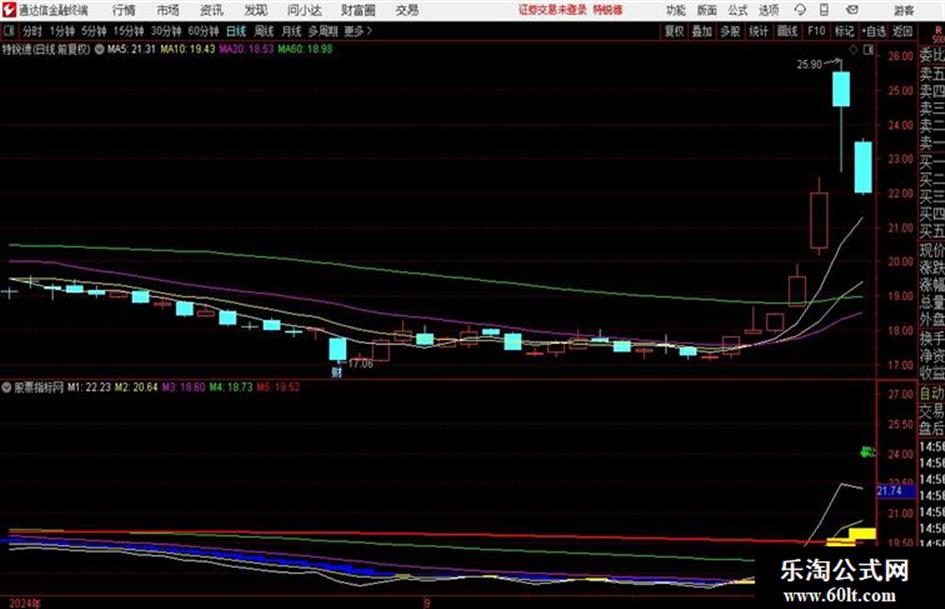Screen dimensions: 945x609
Task: Click the 2024年 date axis label
Action: [25, 603]
